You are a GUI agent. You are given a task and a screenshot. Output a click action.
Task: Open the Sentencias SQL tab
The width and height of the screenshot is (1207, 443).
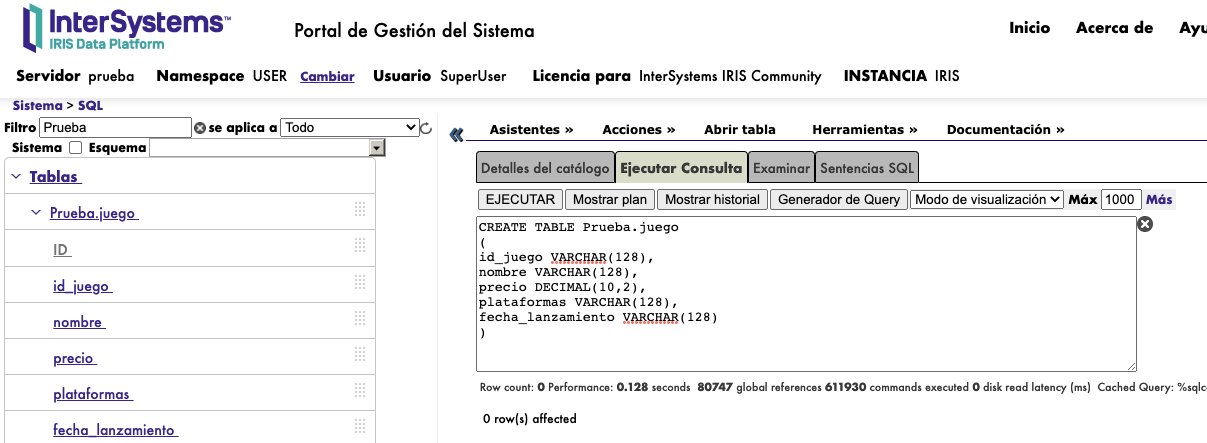coord(867,168)
